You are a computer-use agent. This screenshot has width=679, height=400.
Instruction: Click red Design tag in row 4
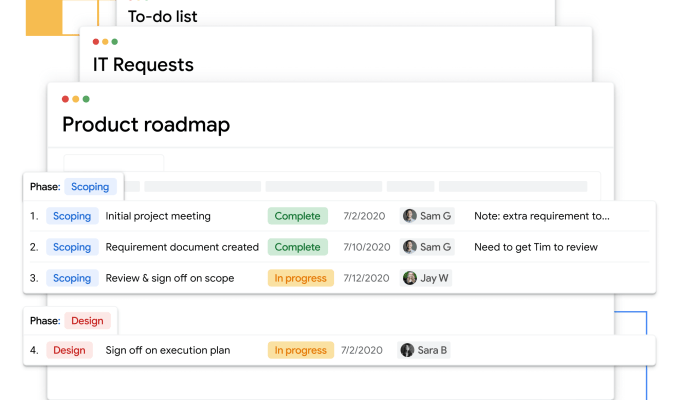pyautogui.click(x=69, y=350)
